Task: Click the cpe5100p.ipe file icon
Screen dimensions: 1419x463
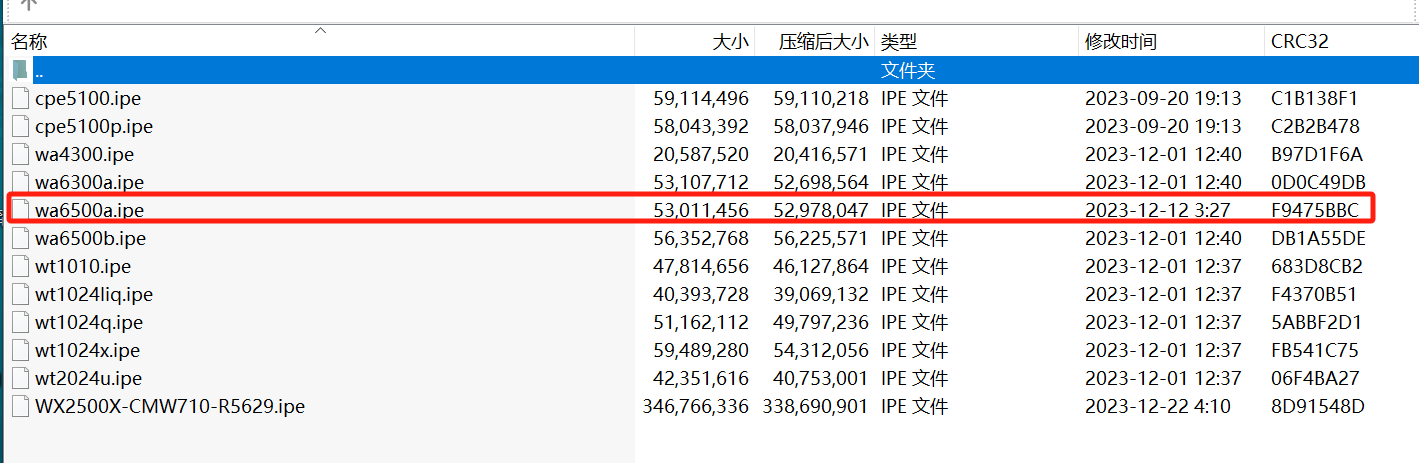Action: pyautogui.click(x=20, y=127)
